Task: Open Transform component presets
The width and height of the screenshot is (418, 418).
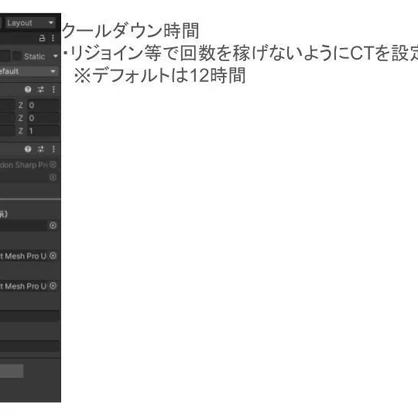Action: coord(41,89)
